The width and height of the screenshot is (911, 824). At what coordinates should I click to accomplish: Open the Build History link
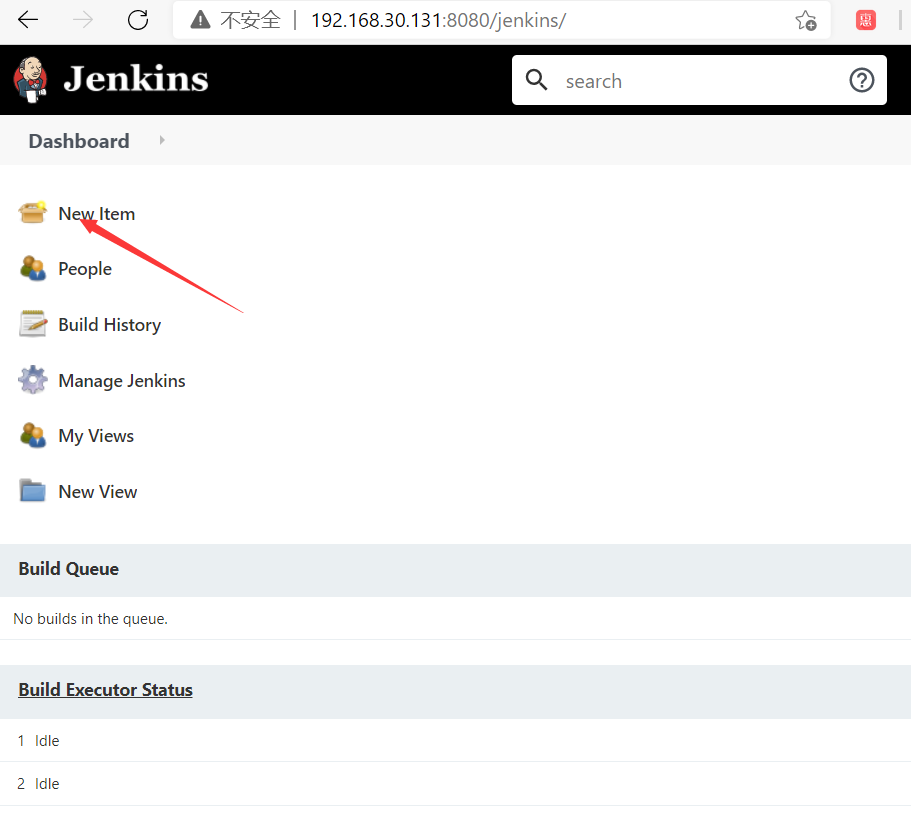point(109,325)
